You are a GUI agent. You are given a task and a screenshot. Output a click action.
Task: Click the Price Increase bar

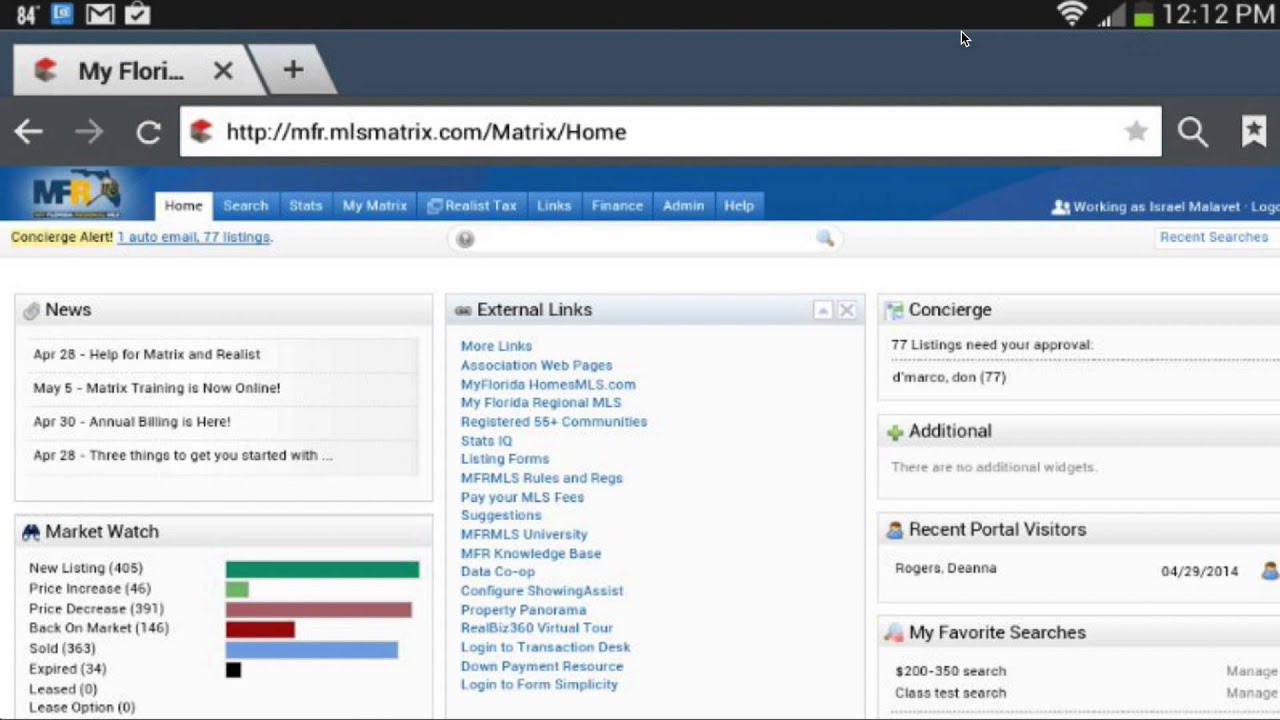click(237, 589)
